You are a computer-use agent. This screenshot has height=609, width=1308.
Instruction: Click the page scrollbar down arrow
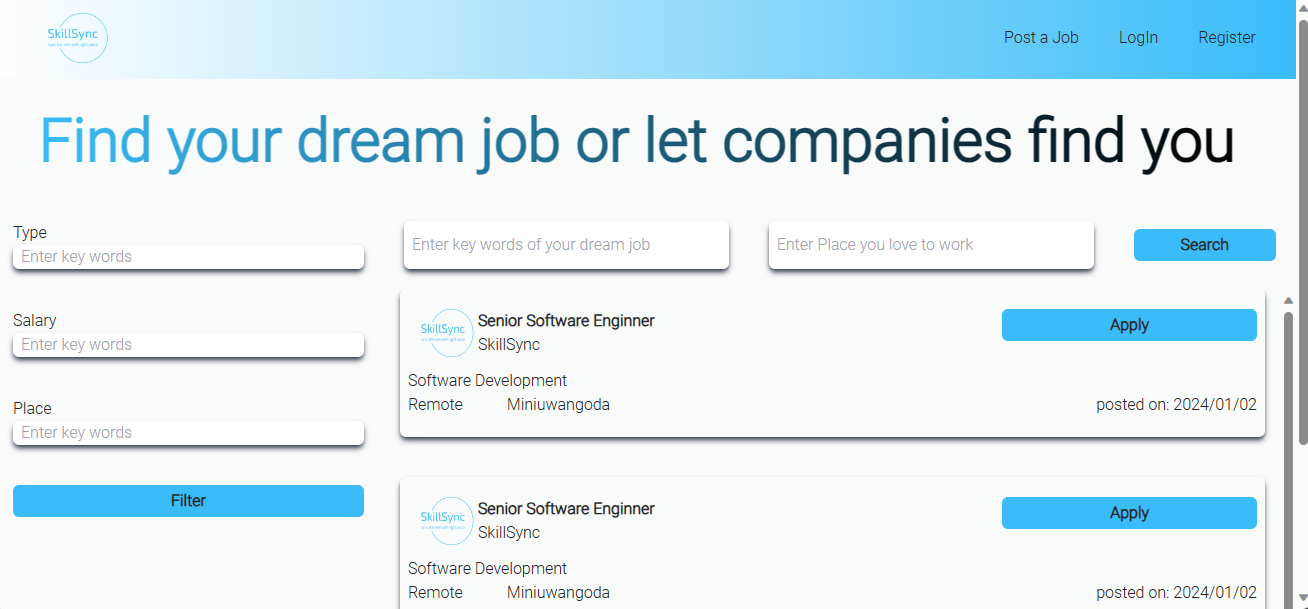(x=1302, y=599)
